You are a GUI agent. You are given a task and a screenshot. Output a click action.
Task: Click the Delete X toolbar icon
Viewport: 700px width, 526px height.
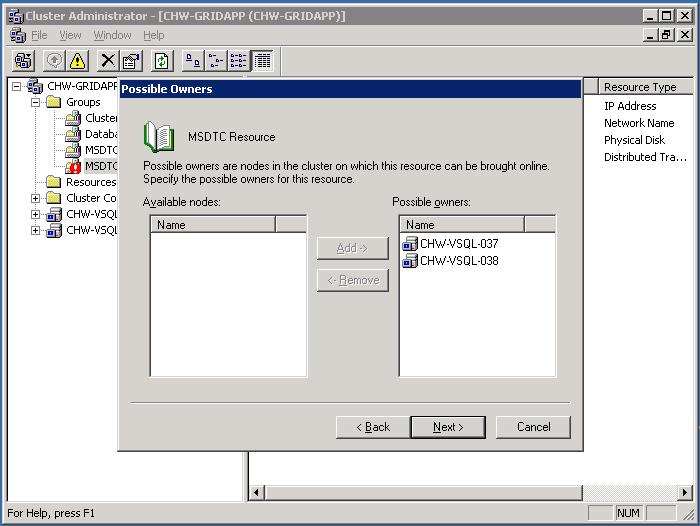coord(108,60)
